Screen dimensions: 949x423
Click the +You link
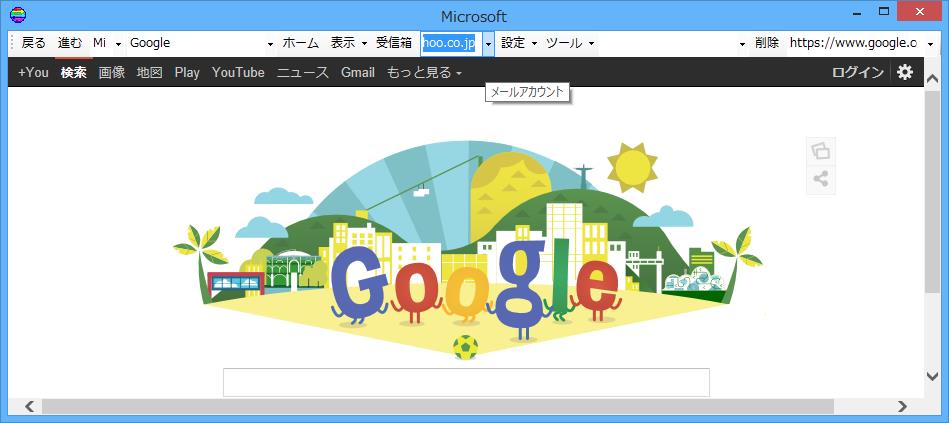coord(33,73)
